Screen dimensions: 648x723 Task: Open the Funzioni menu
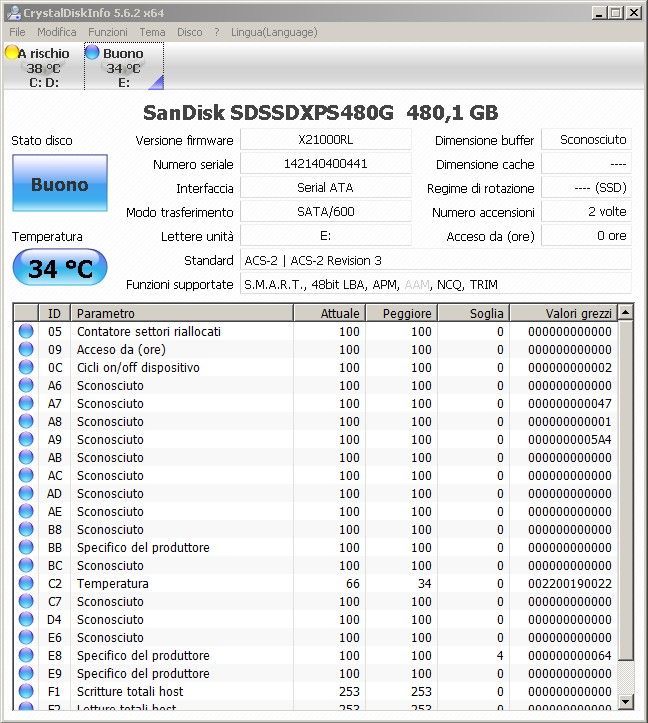click(x=107, y=32)
